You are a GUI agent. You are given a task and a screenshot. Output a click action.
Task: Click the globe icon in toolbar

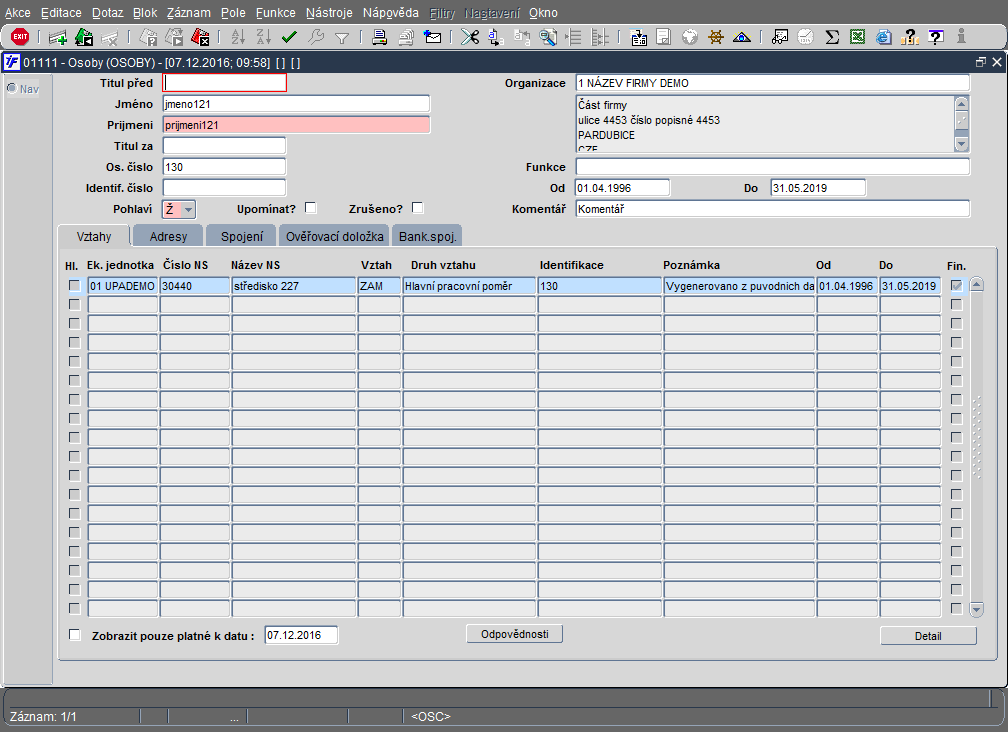[690, 37]
